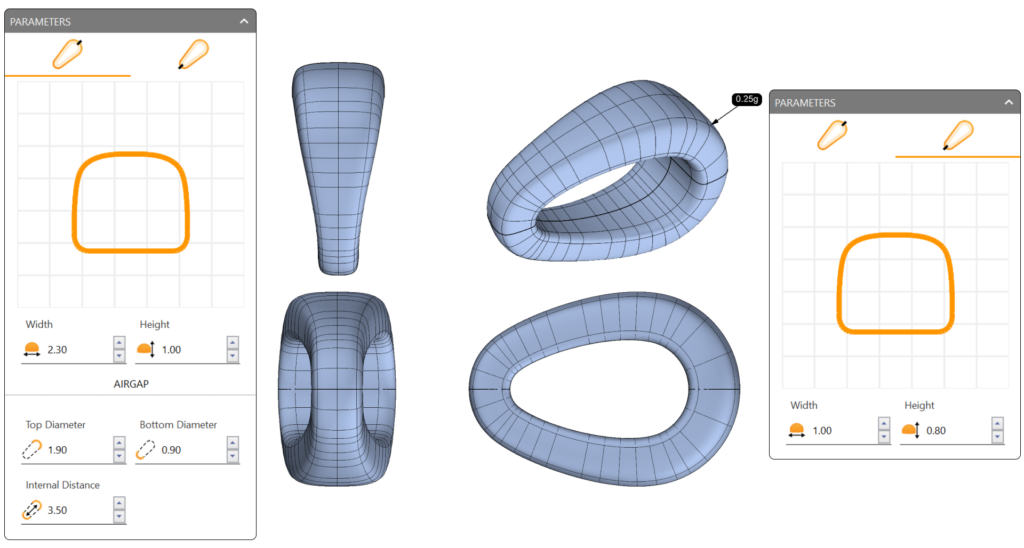
Task: Increase Internal Distance with up arrow
Action: click(x=119, y=506)
